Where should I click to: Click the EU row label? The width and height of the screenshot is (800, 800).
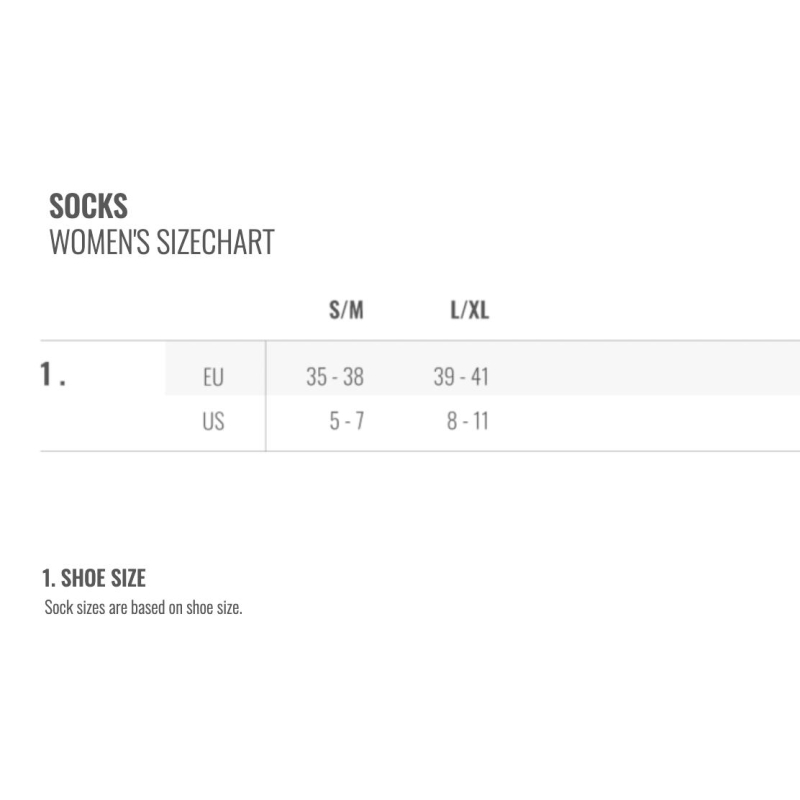(x=213, y=378)
